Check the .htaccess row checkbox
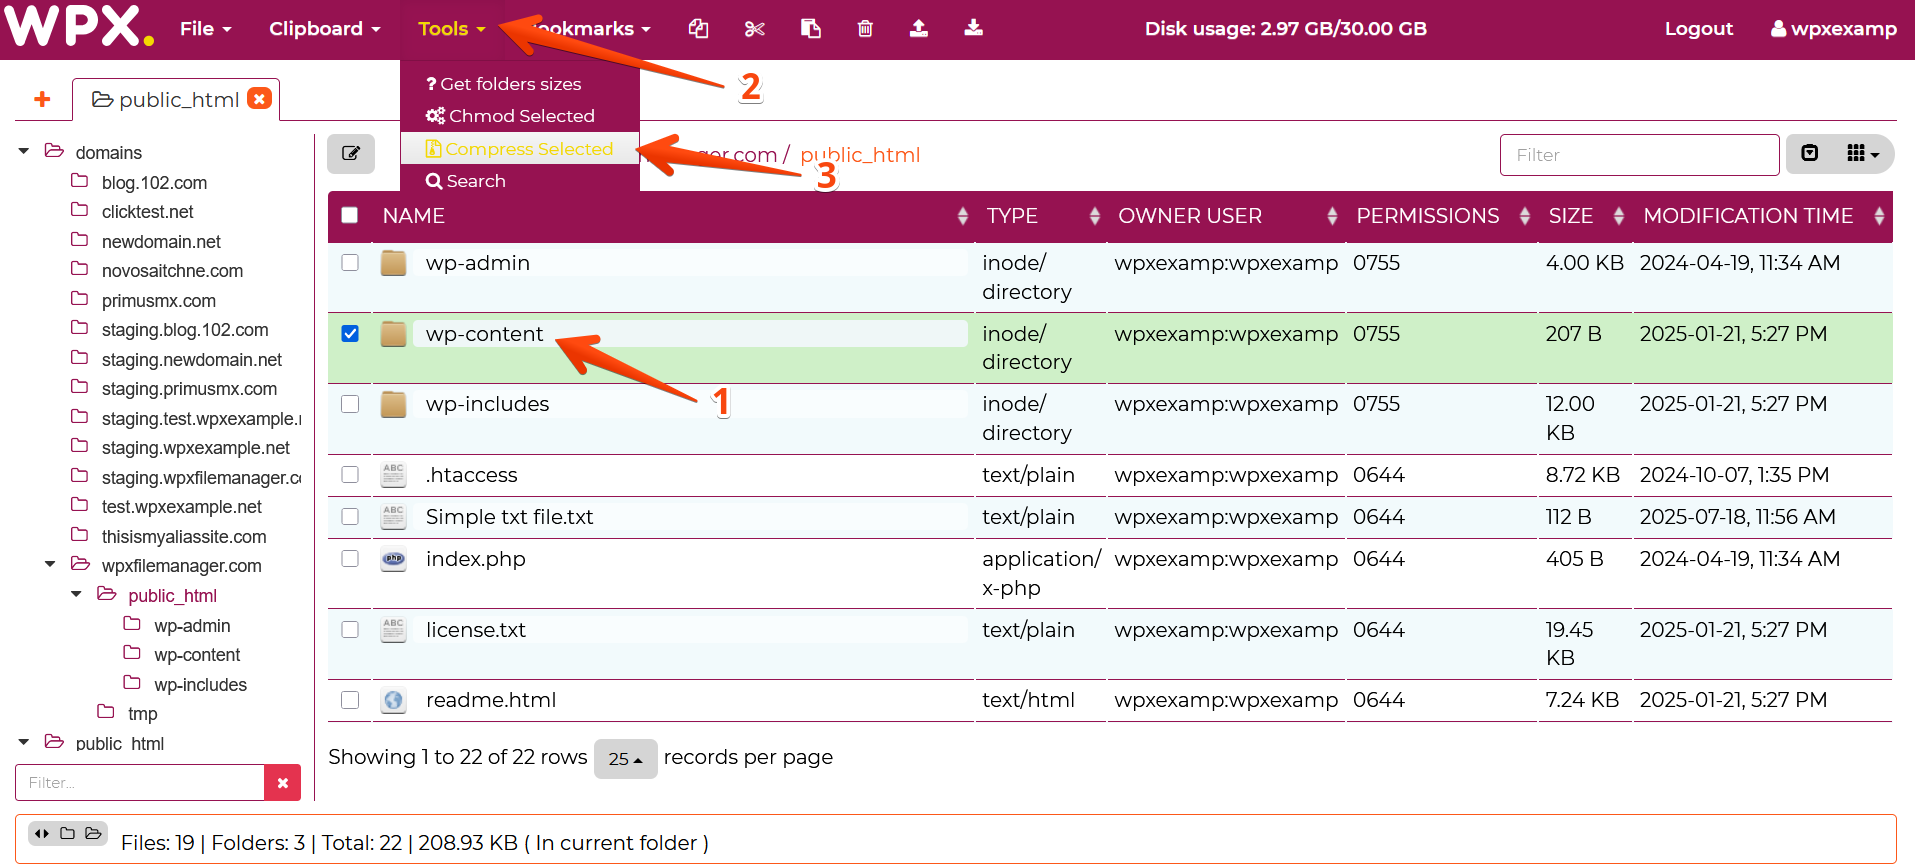Screen dimensions: 1915x867 pos(350,474)
